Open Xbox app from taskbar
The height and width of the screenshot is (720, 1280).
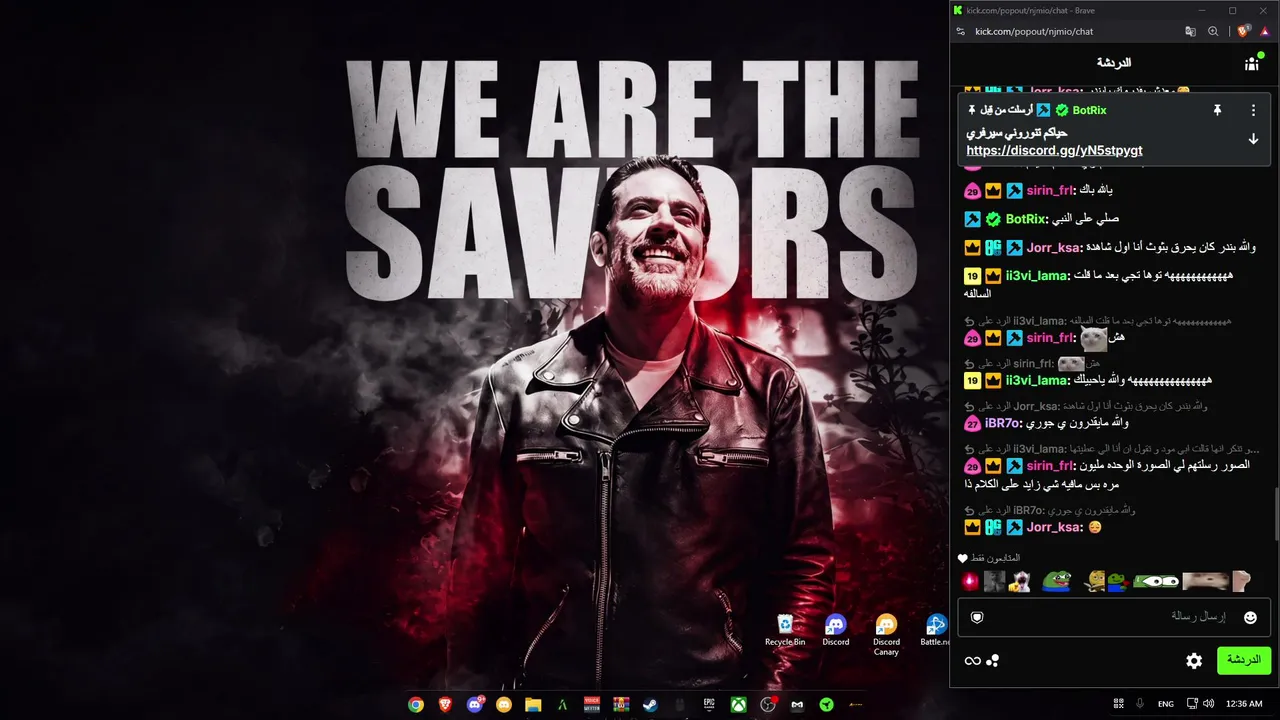pyautogui.click(x=738, y=704)
